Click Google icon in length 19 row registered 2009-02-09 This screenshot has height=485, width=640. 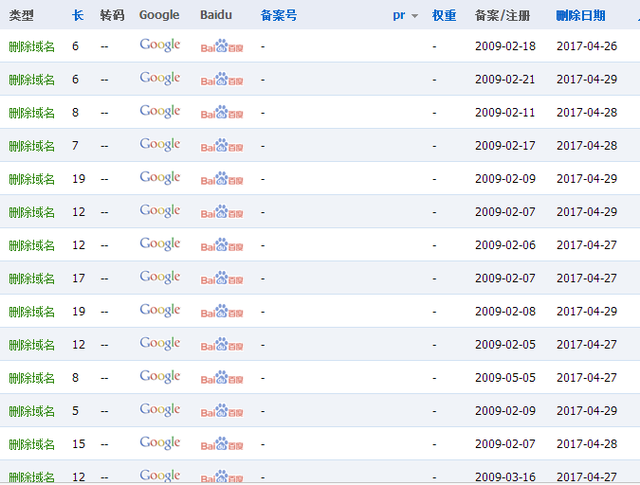[x=160, y=177]
